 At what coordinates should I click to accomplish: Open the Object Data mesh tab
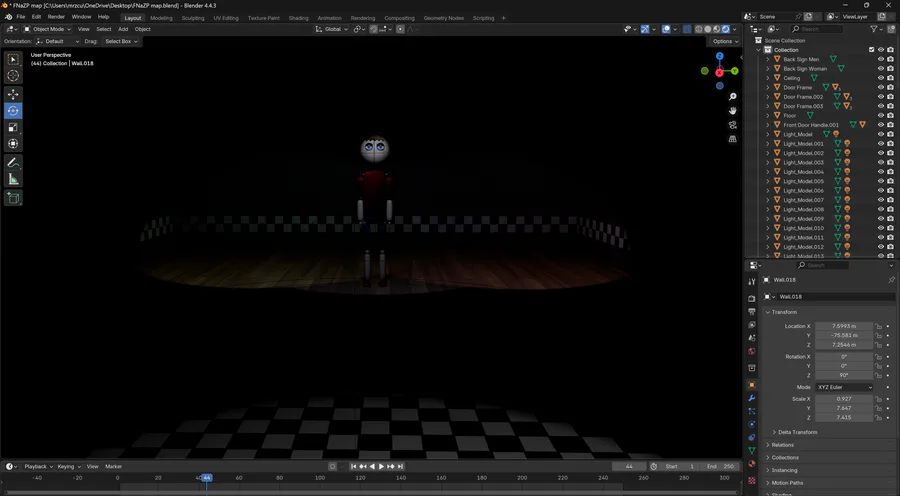coord(752,451)
